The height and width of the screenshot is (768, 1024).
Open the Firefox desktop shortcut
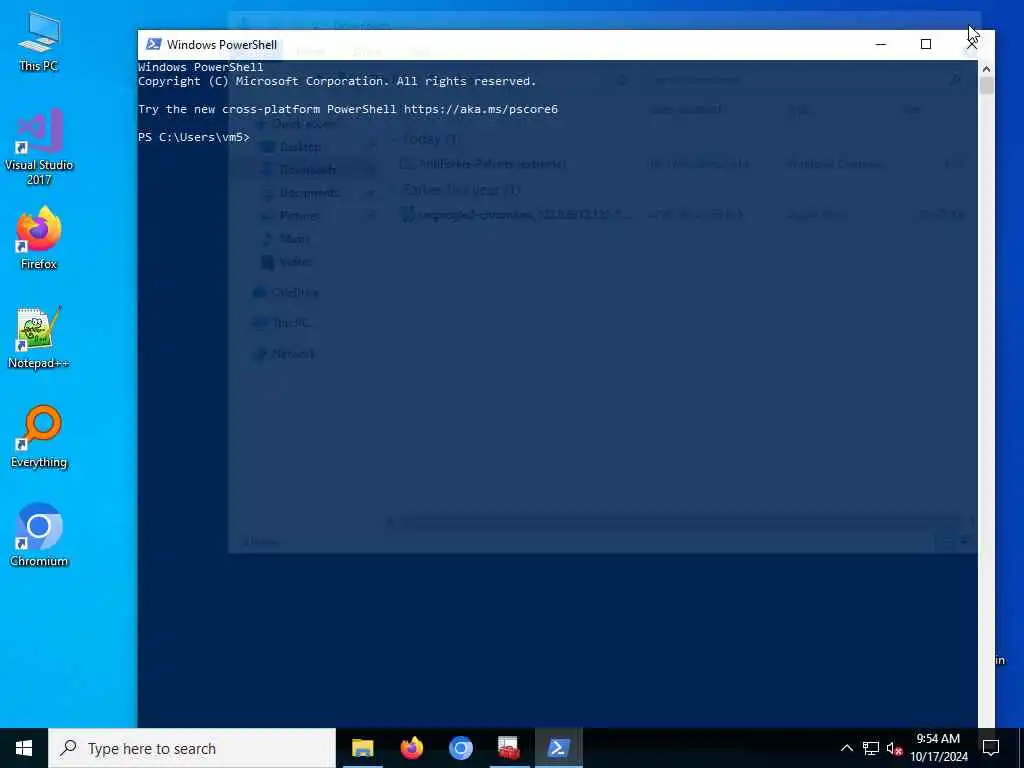click(x=39, y=238)
